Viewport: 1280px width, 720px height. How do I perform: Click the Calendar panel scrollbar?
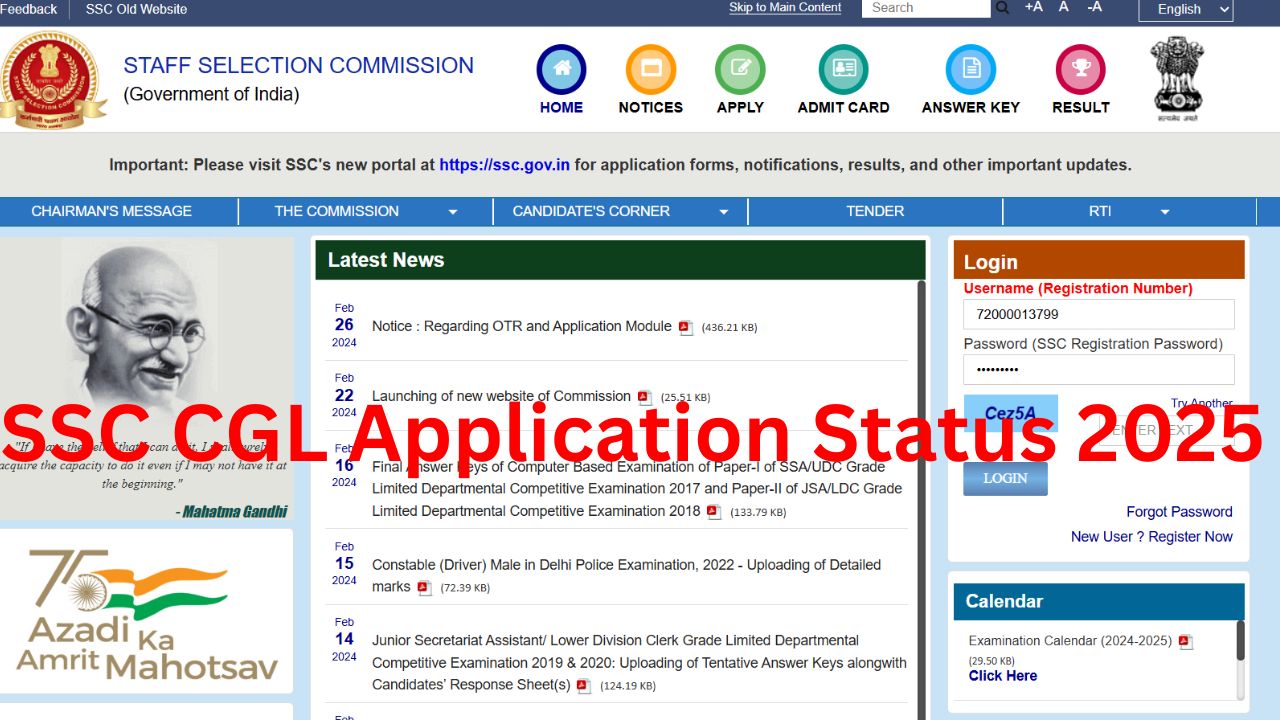pyautogui.click(x=1241, y=640)
